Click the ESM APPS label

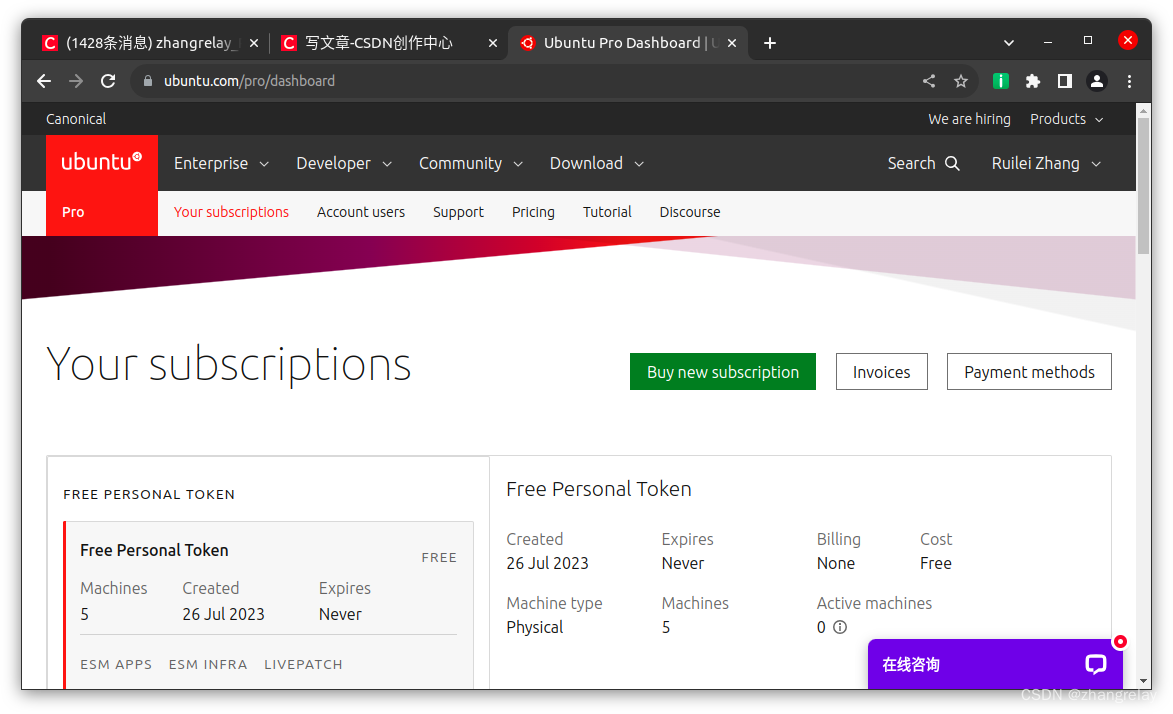tap(116, 665)
